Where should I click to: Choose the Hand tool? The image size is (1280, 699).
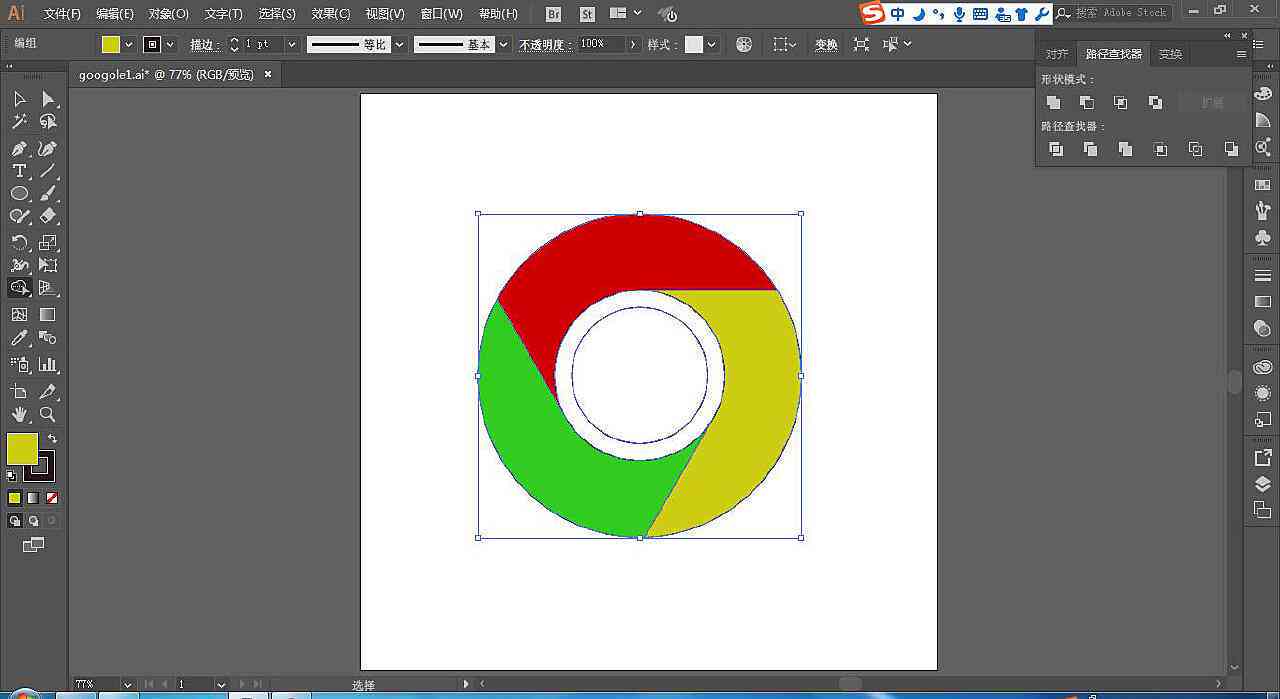click(19, 414)
